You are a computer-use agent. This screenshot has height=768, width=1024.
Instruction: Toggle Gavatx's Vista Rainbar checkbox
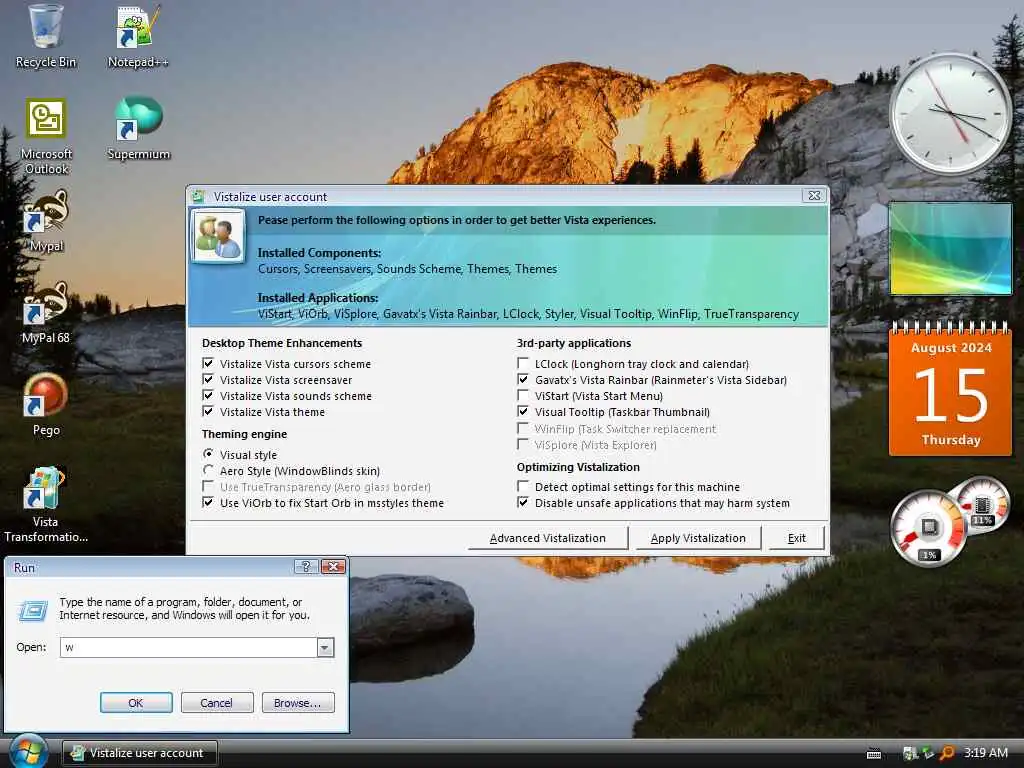click(522, 379)
